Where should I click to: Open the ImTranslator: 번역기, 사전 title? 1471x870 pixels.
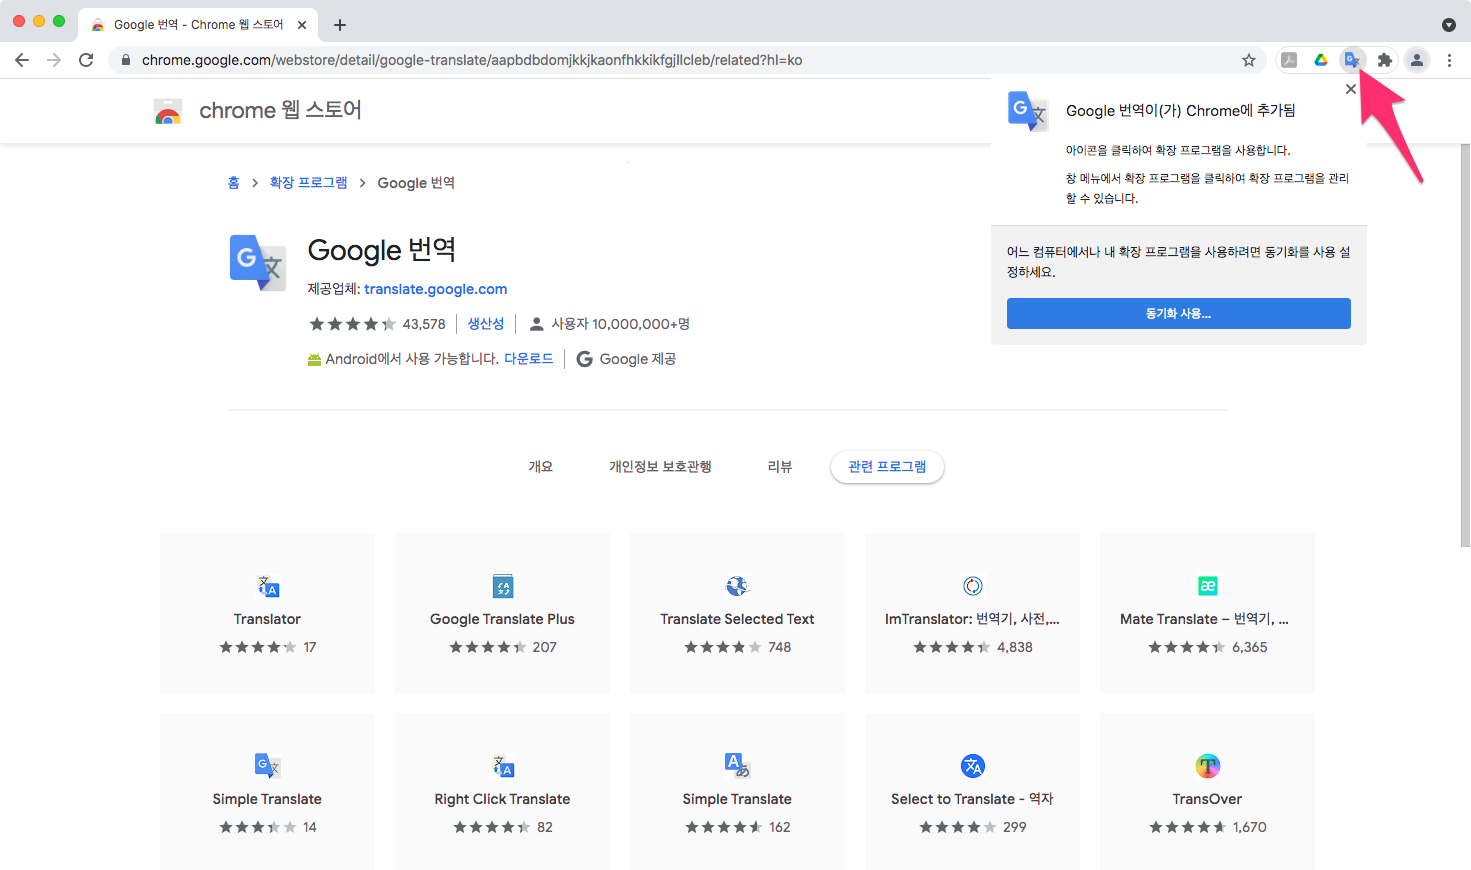coord(972,619)
